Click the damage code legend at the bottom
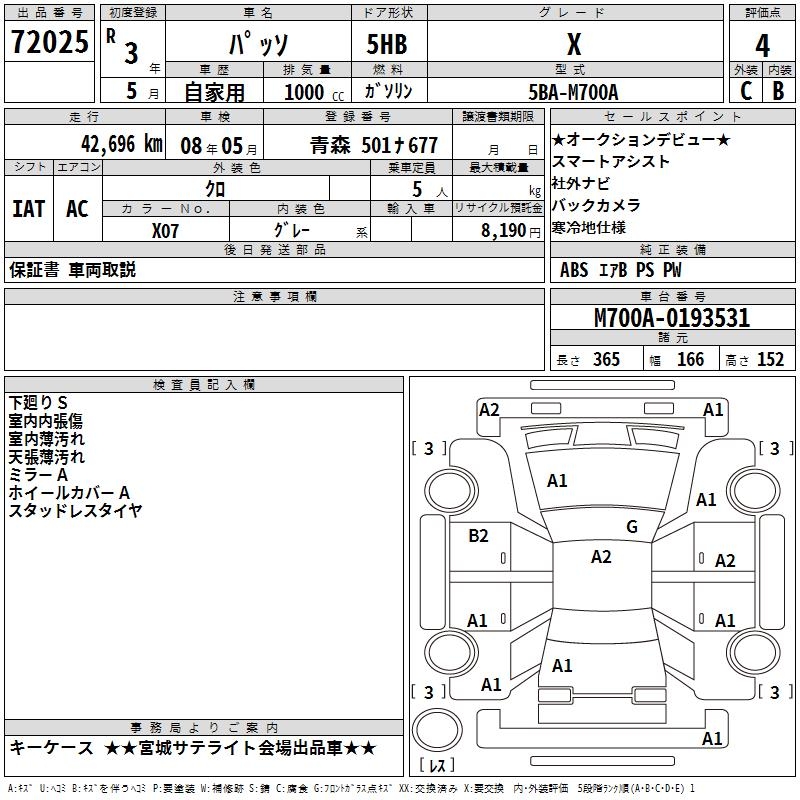The width and height of the screenshot is (800, 800). [352, 789]
